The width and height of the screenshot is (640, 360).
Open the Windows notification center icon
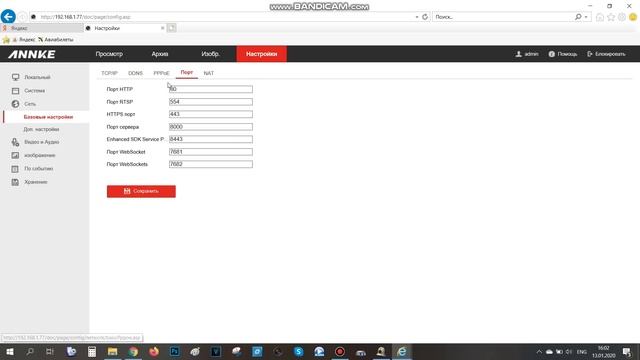[627, 352]
